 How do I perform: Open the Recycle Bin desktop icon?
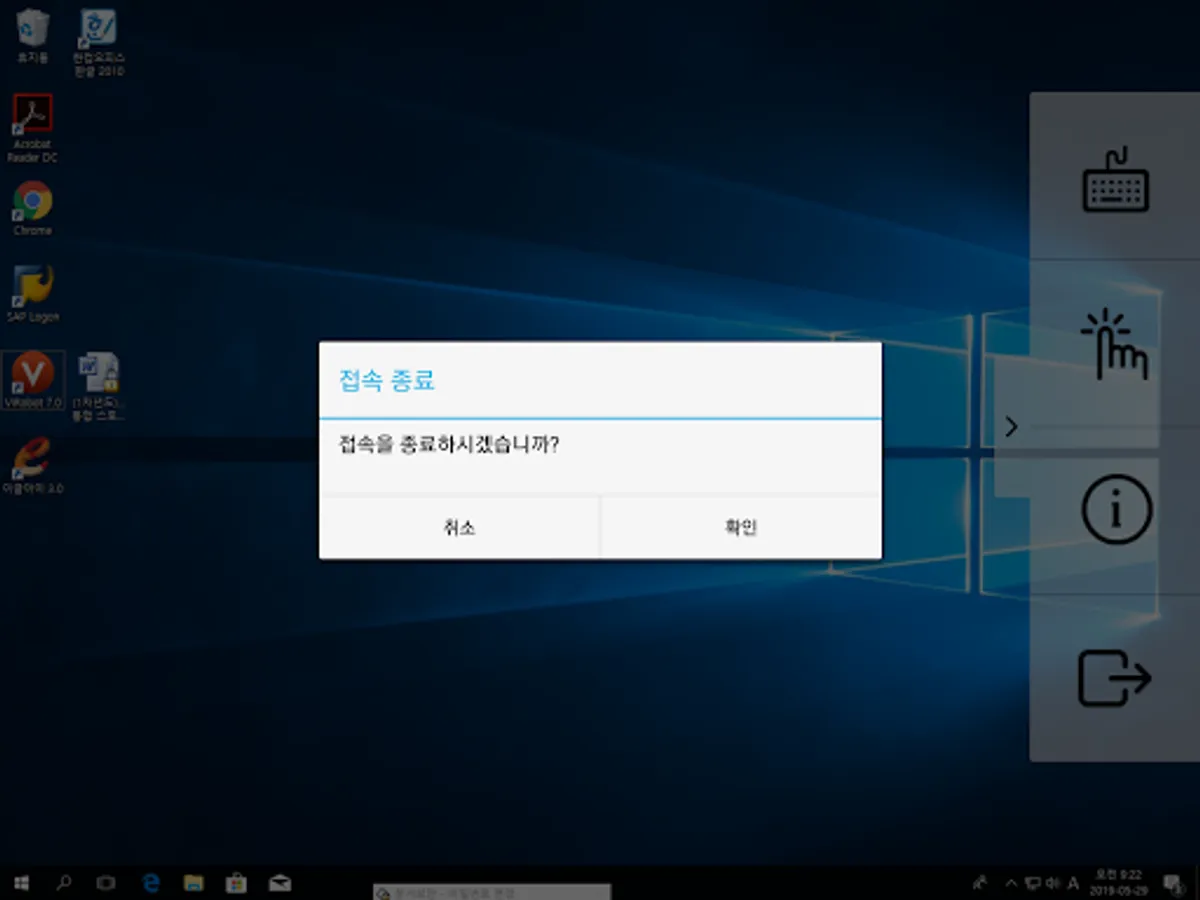33,38
